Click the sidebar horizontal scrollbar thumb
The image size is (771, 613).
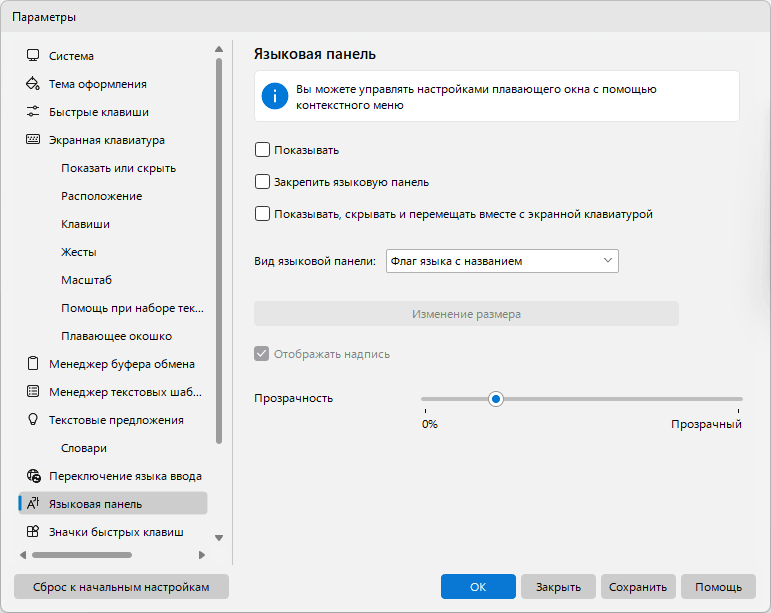tap(82, 555)
